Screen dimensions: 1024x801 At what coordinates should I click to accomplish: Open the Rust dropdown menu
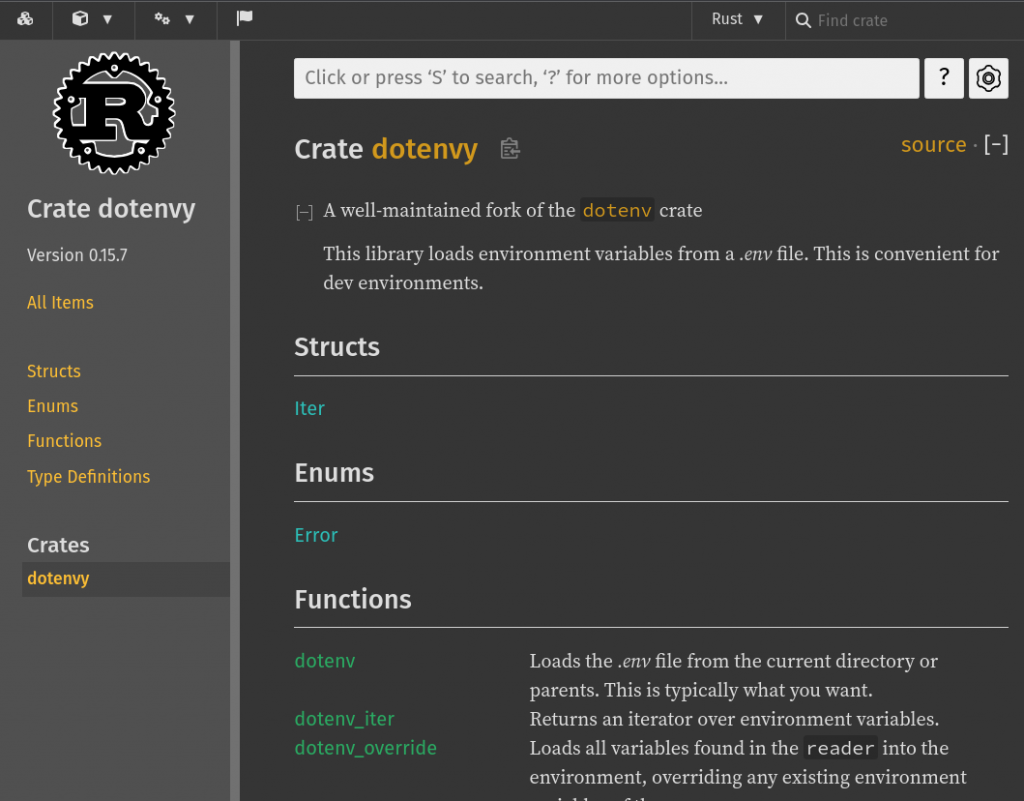tap(737, 19)
